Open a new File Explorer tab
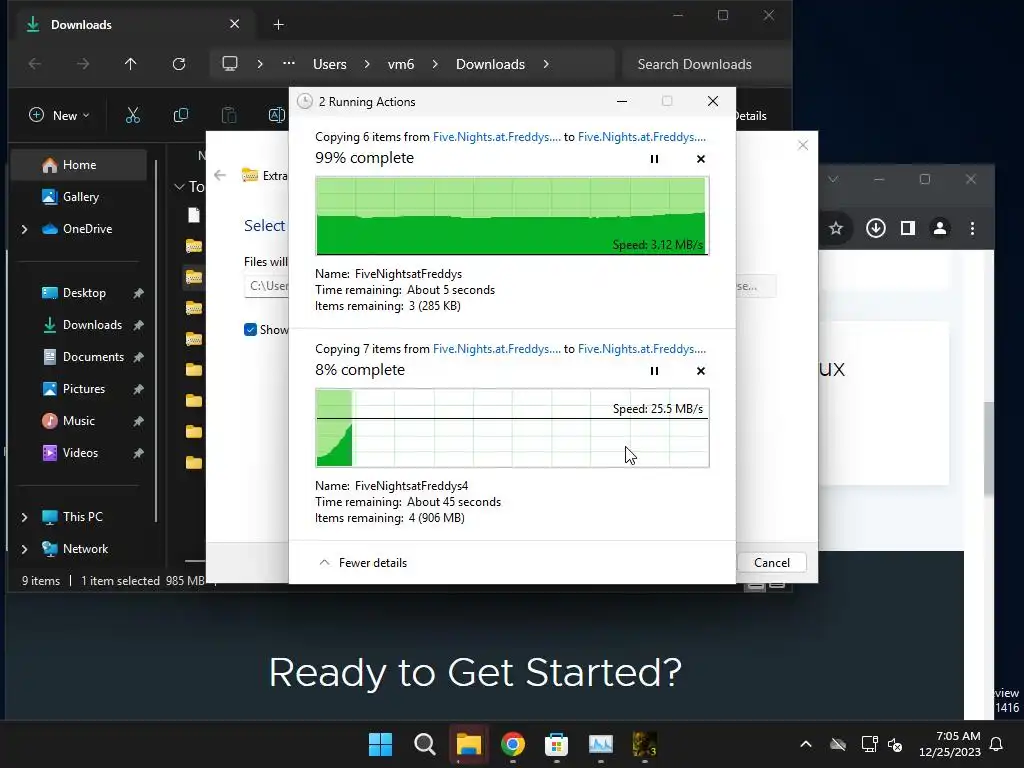The width and height of the screenshot is (1024, 768). (278, 25)
